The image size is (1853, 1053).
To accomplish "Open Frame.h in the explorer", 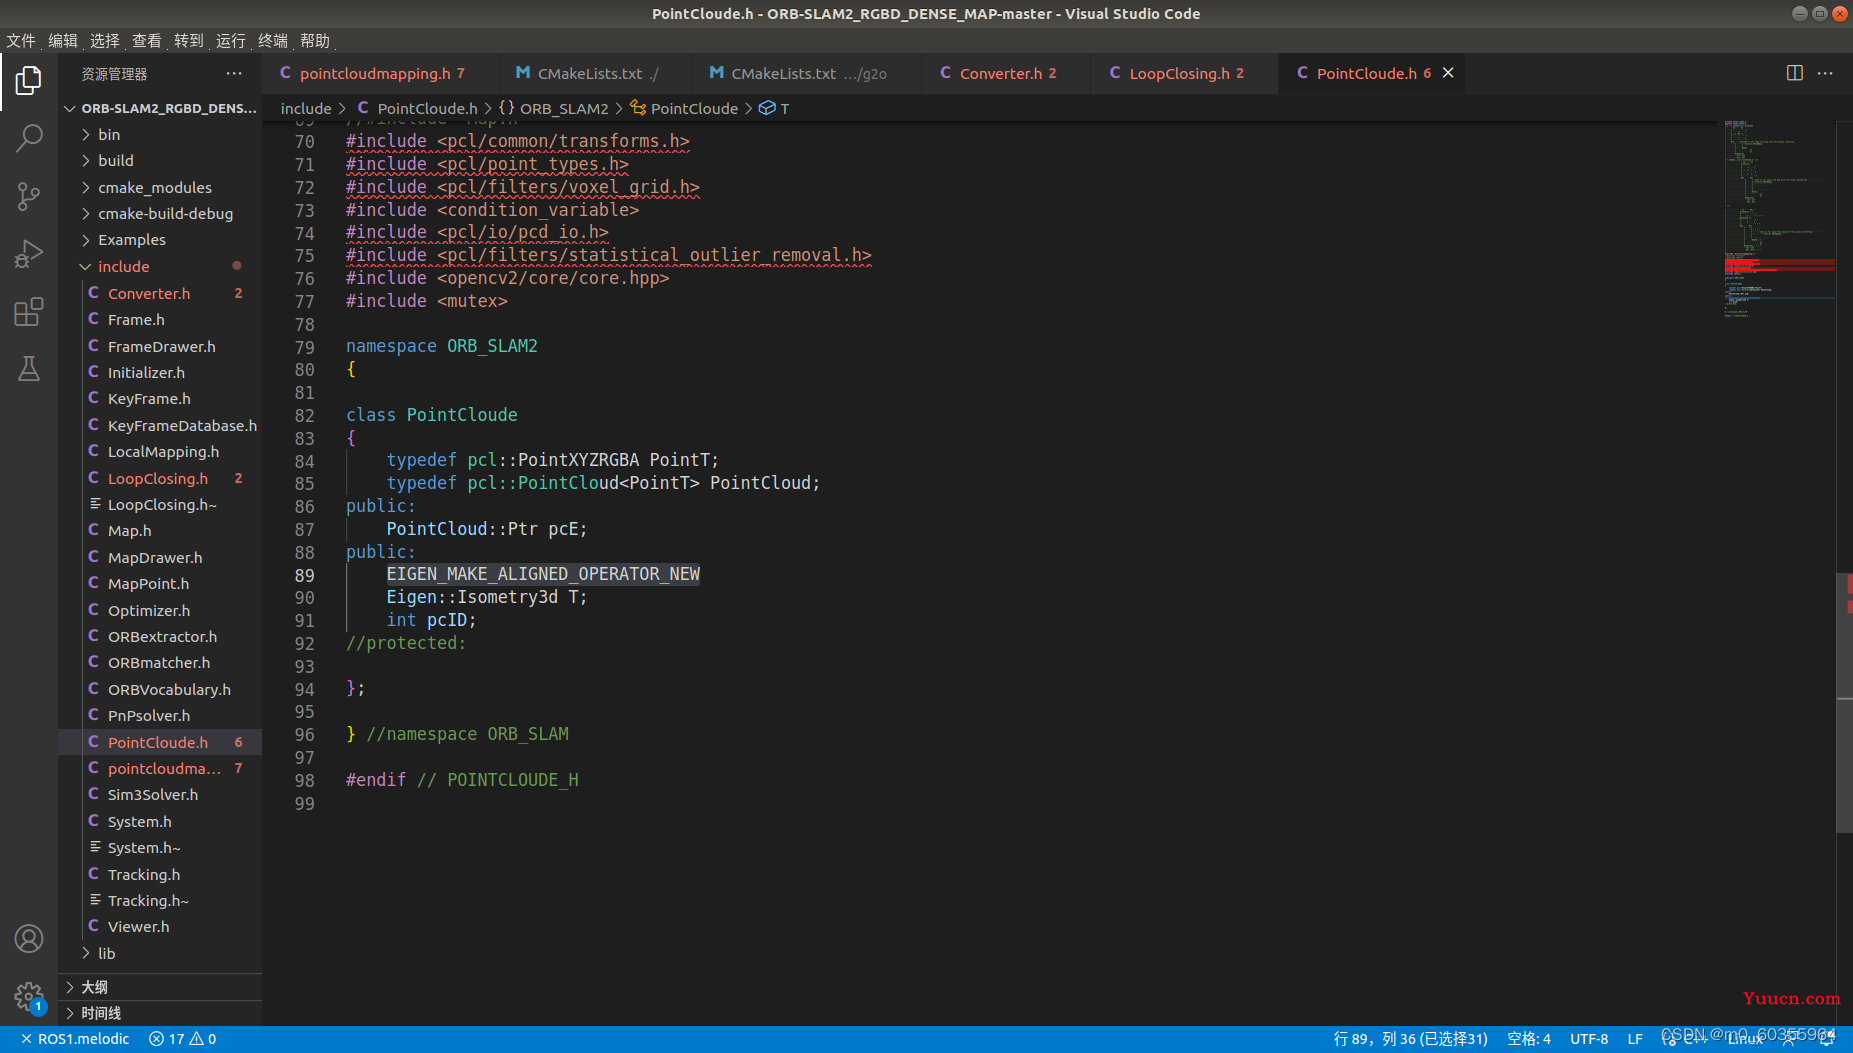I will tap(160, 320).
